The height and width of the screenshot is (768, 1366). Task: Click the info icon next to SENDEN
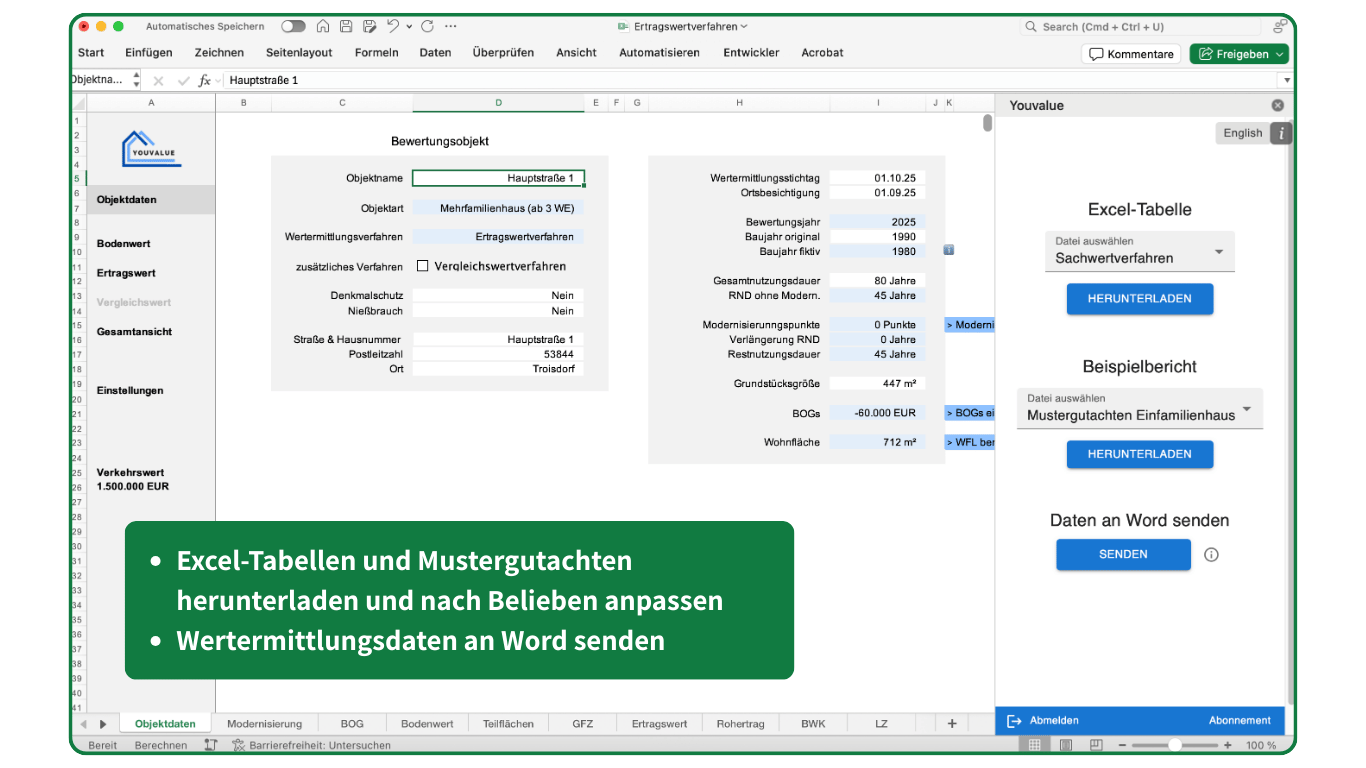(1211, 553)
